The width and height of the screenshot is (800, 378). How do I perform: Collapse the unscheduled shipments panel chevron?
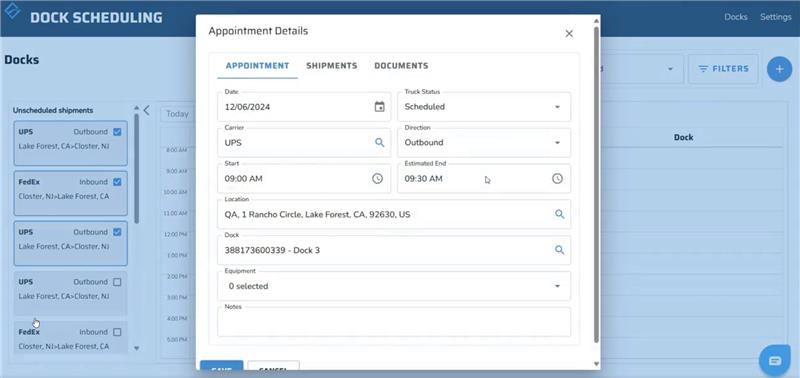[x=146, y=110]
